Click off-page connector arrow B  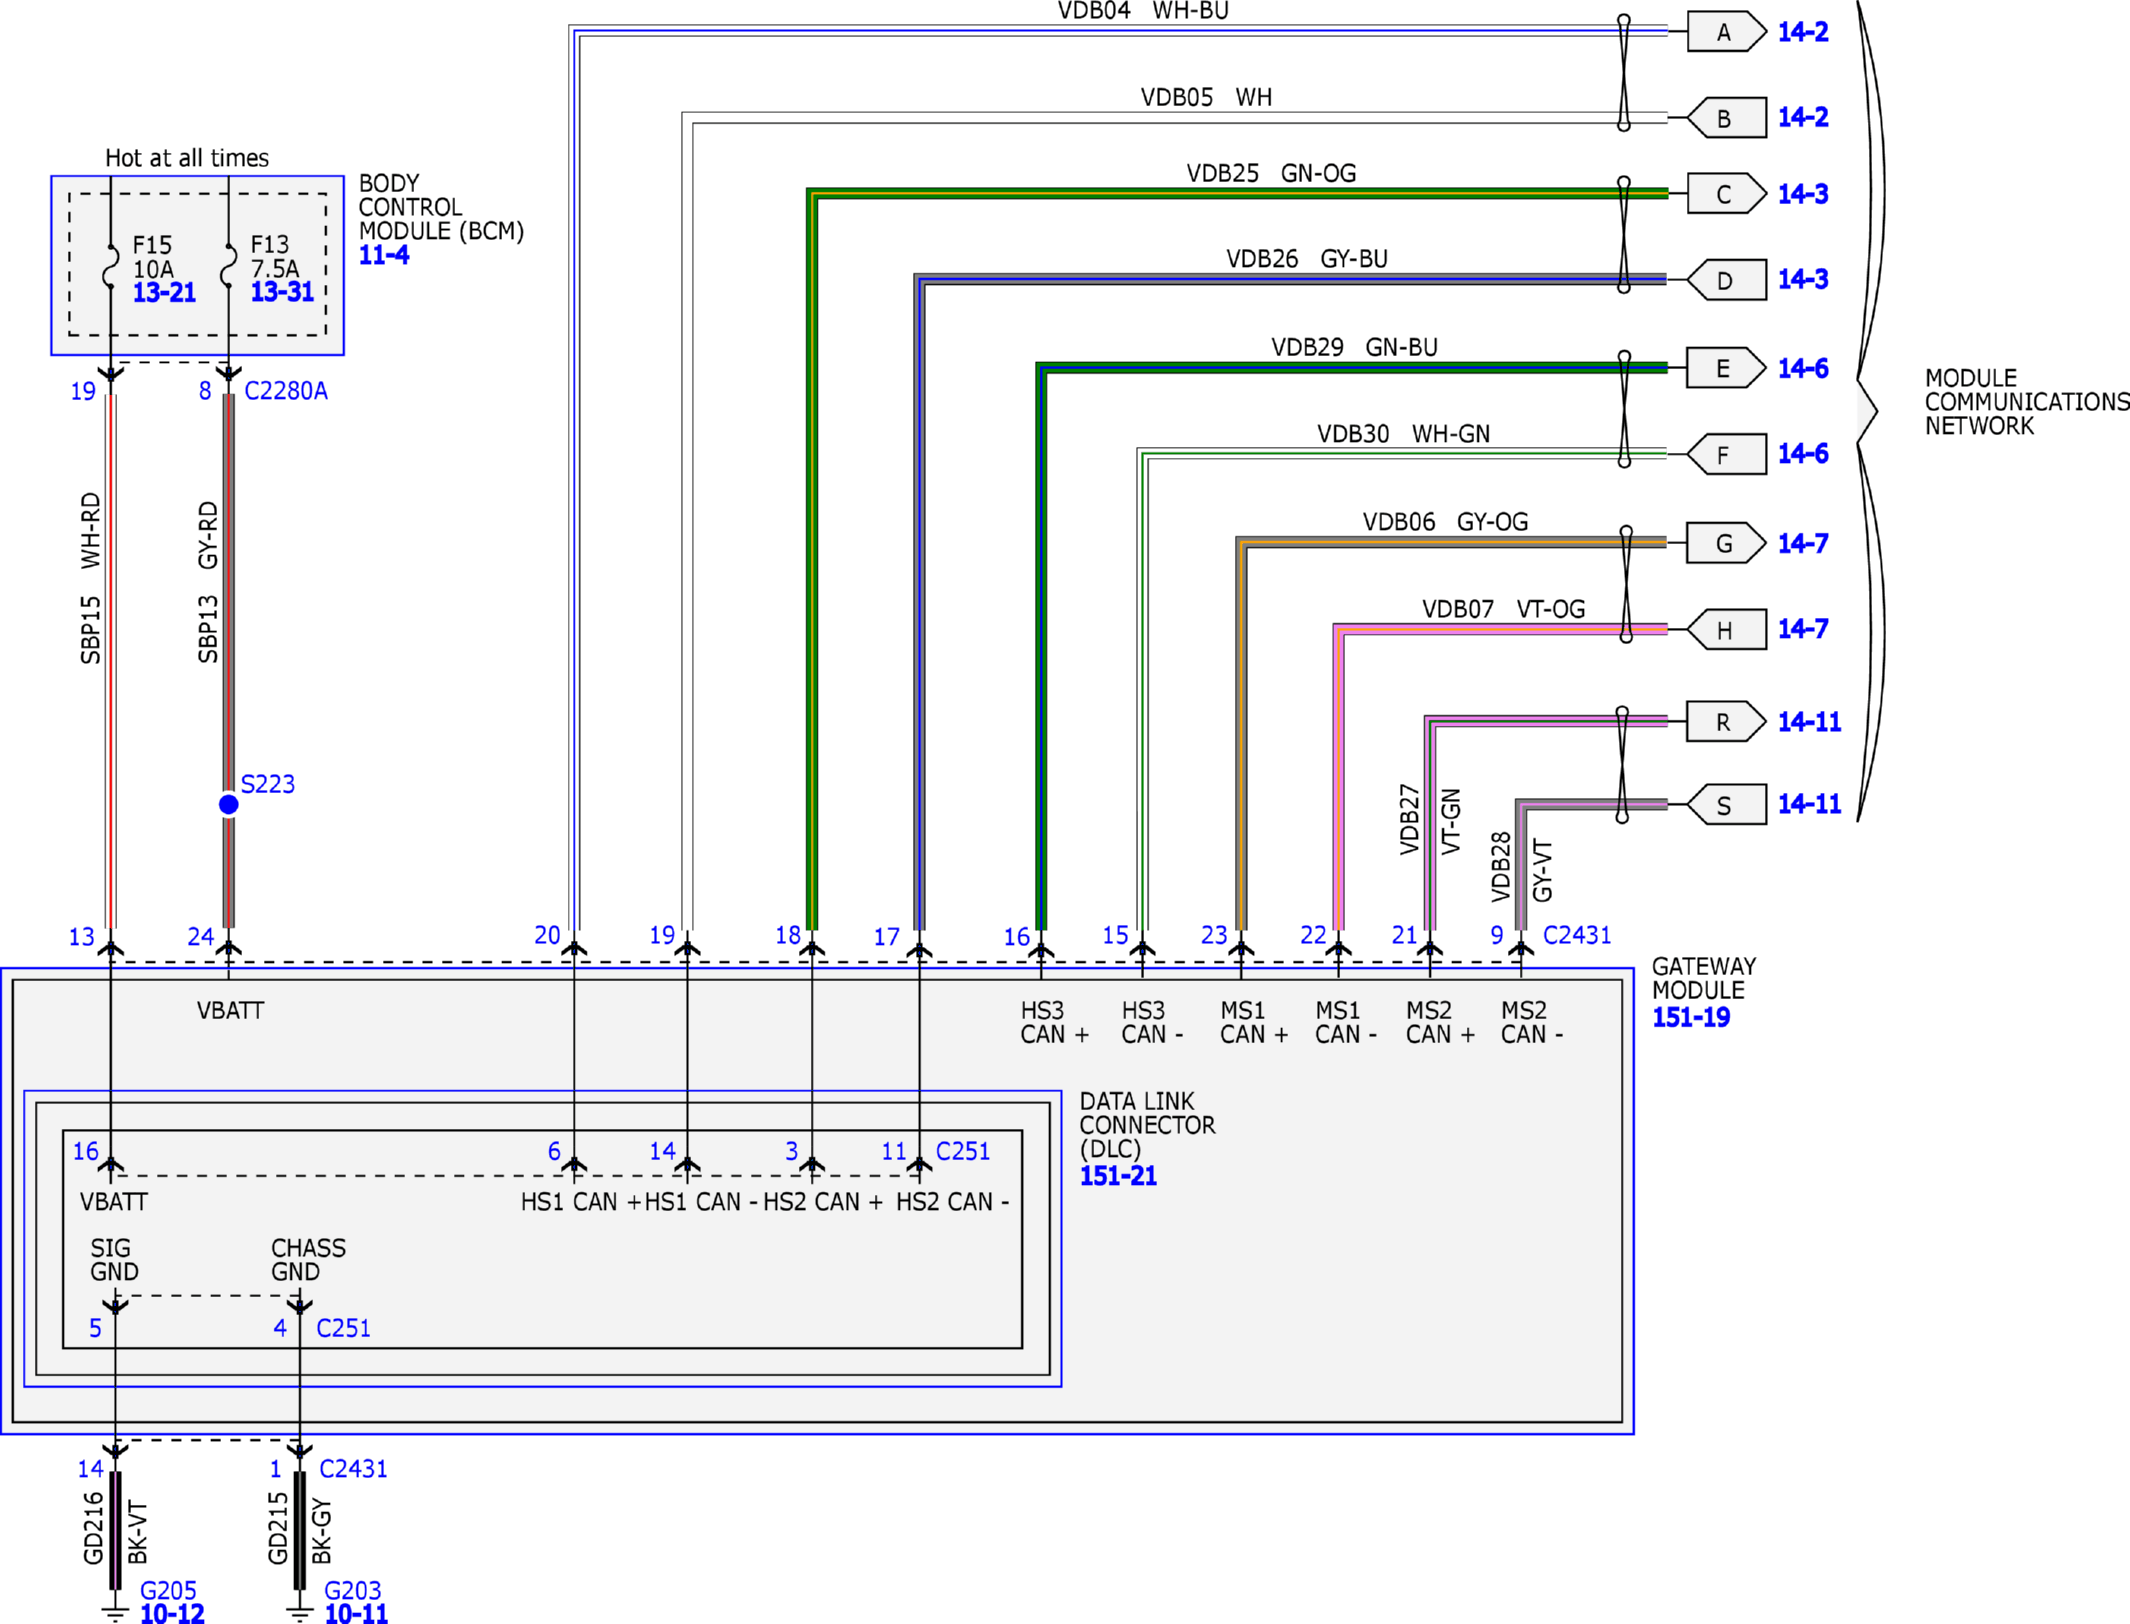[x=1725, y=118]
